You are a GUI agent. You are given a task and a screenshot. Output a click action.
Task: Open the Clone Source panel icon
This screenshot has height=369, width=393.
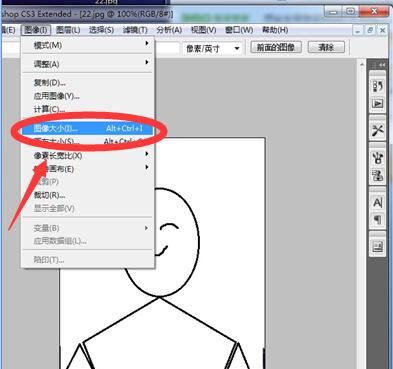pos(378,175)
